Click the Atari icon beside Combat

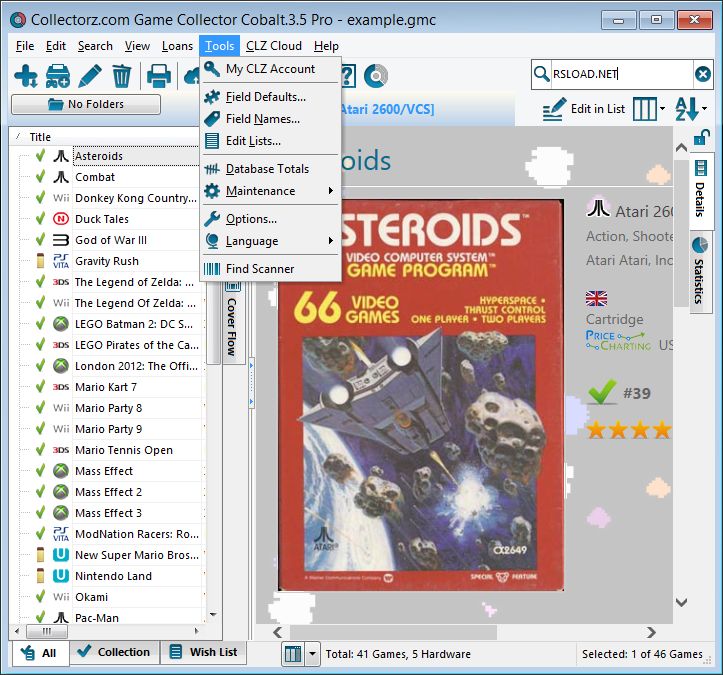click(61, 177)
